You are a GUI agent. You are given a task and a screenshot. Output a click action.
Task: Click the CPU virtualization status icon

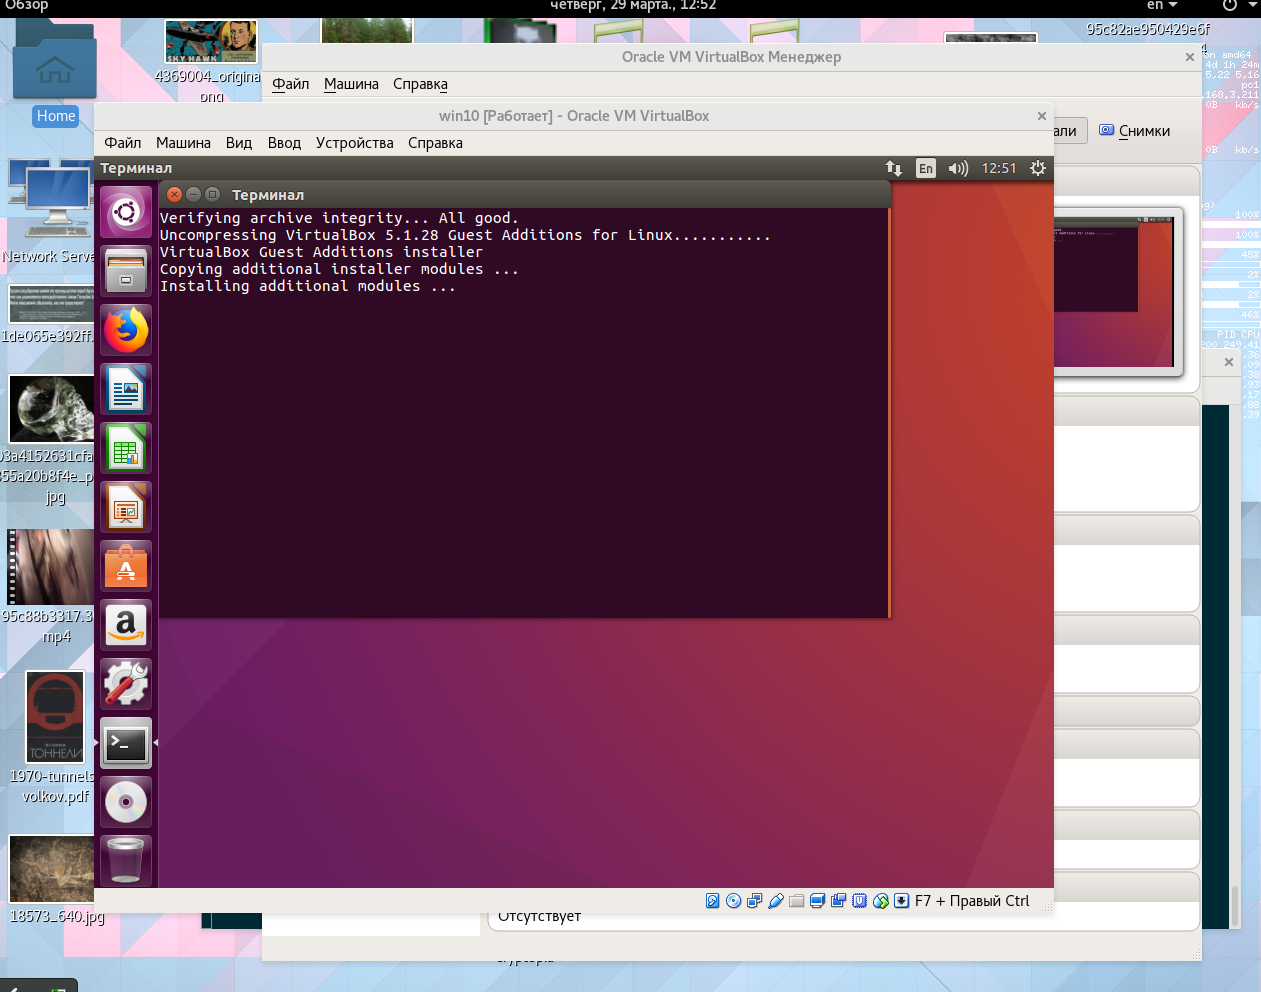859,901
